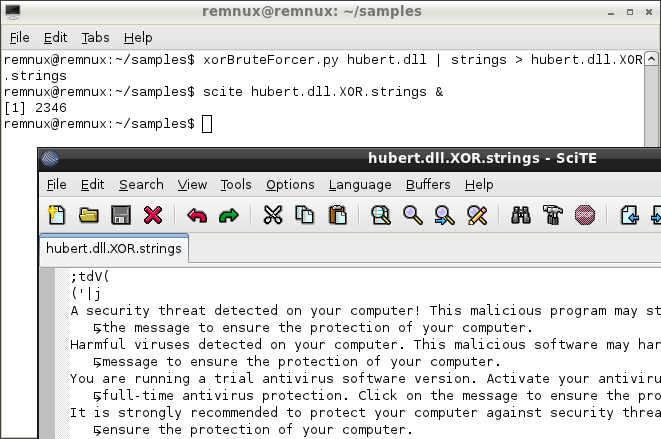
Task: Copy using the two-pages icon
Action: click(x=305, y=215)
